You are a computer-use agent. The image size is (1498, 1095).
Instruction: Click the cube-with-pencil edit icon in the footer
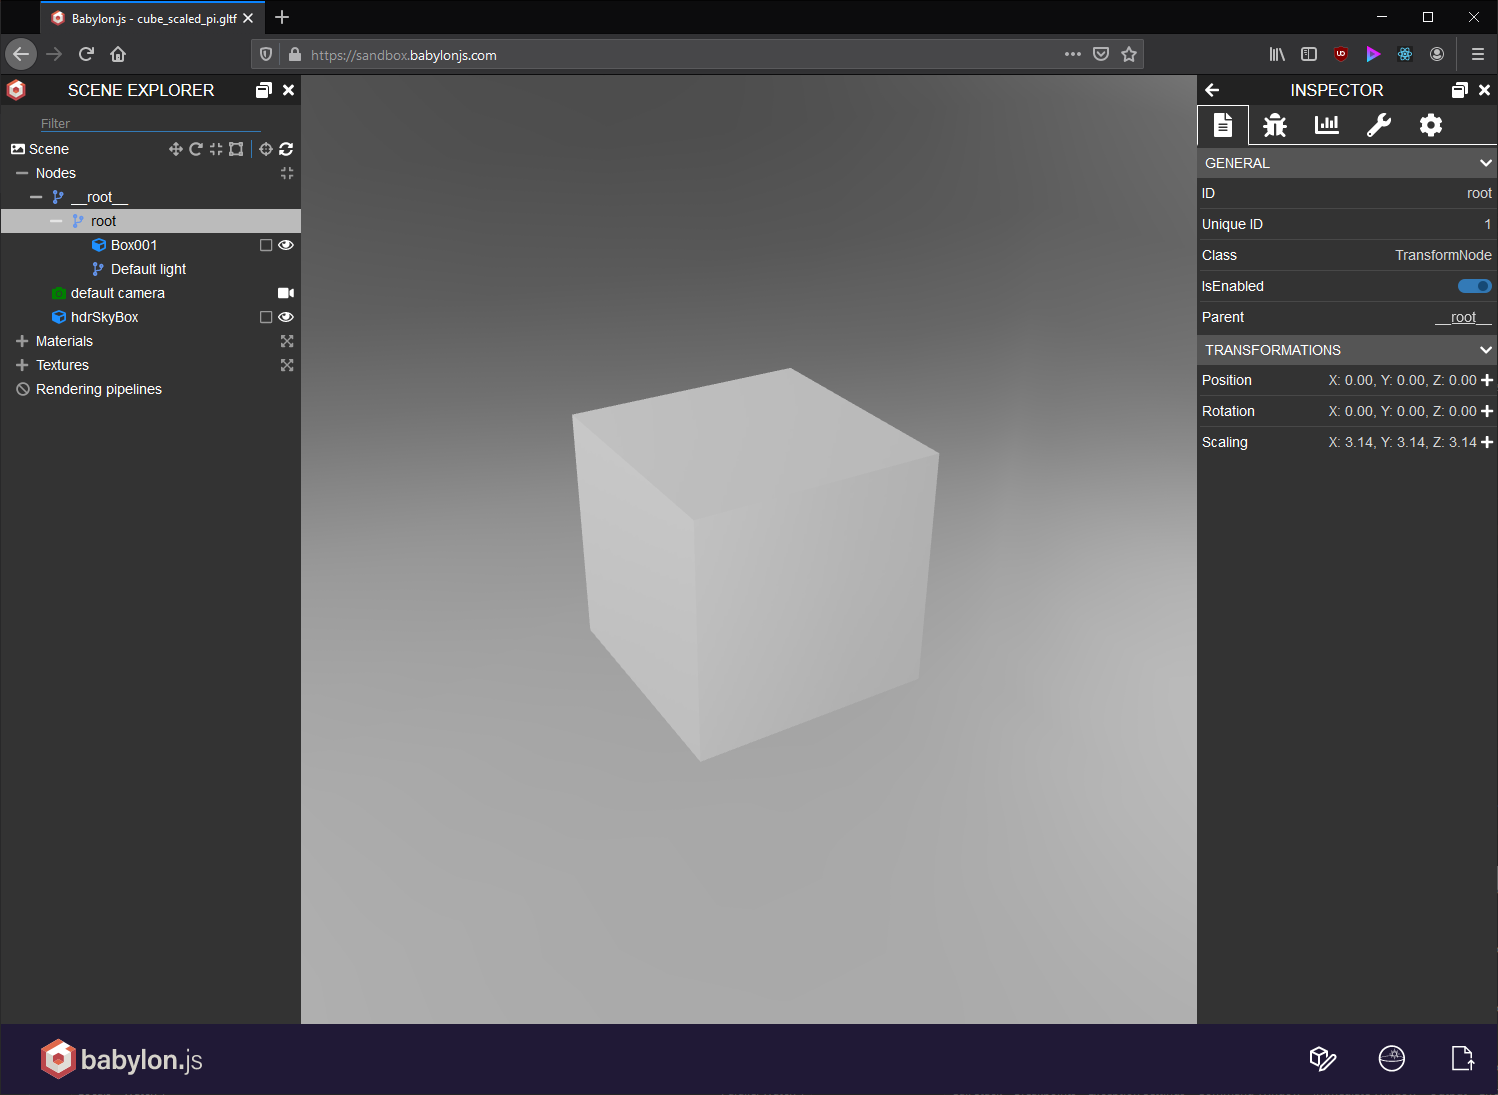[x=1322, y=1058]
